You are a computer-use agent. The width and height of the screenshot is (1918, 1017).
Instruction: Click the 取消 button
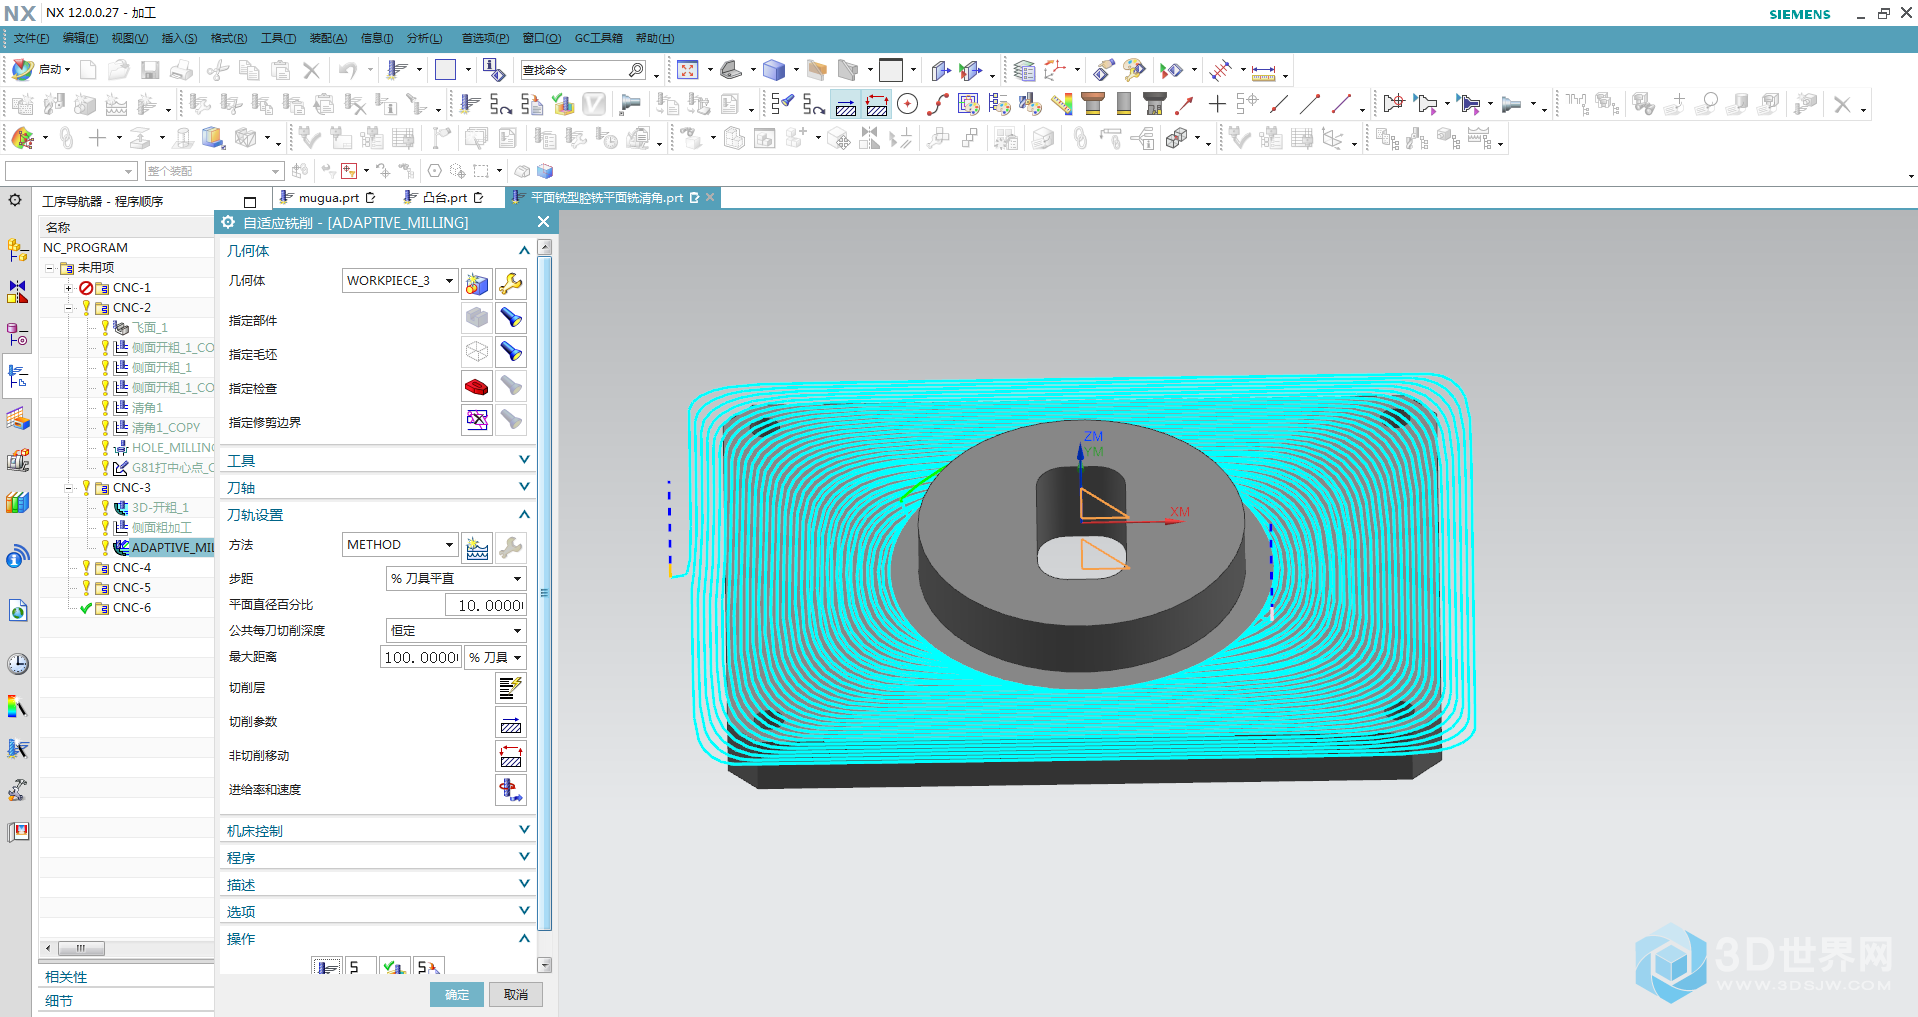[516, 994]
